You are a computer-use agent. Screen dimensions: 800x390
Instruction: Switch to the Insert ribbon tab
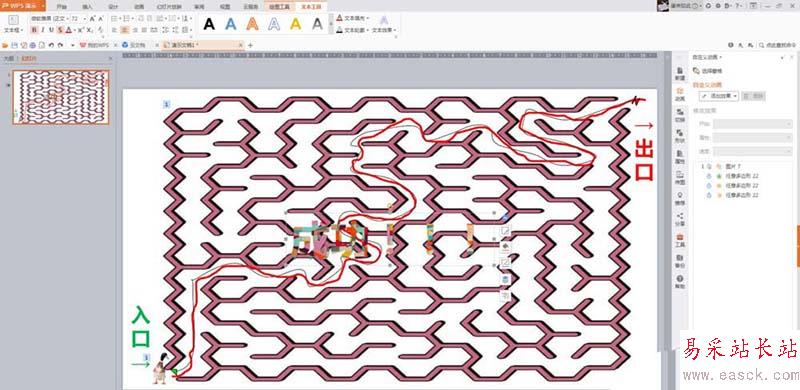tap(87, 7)
